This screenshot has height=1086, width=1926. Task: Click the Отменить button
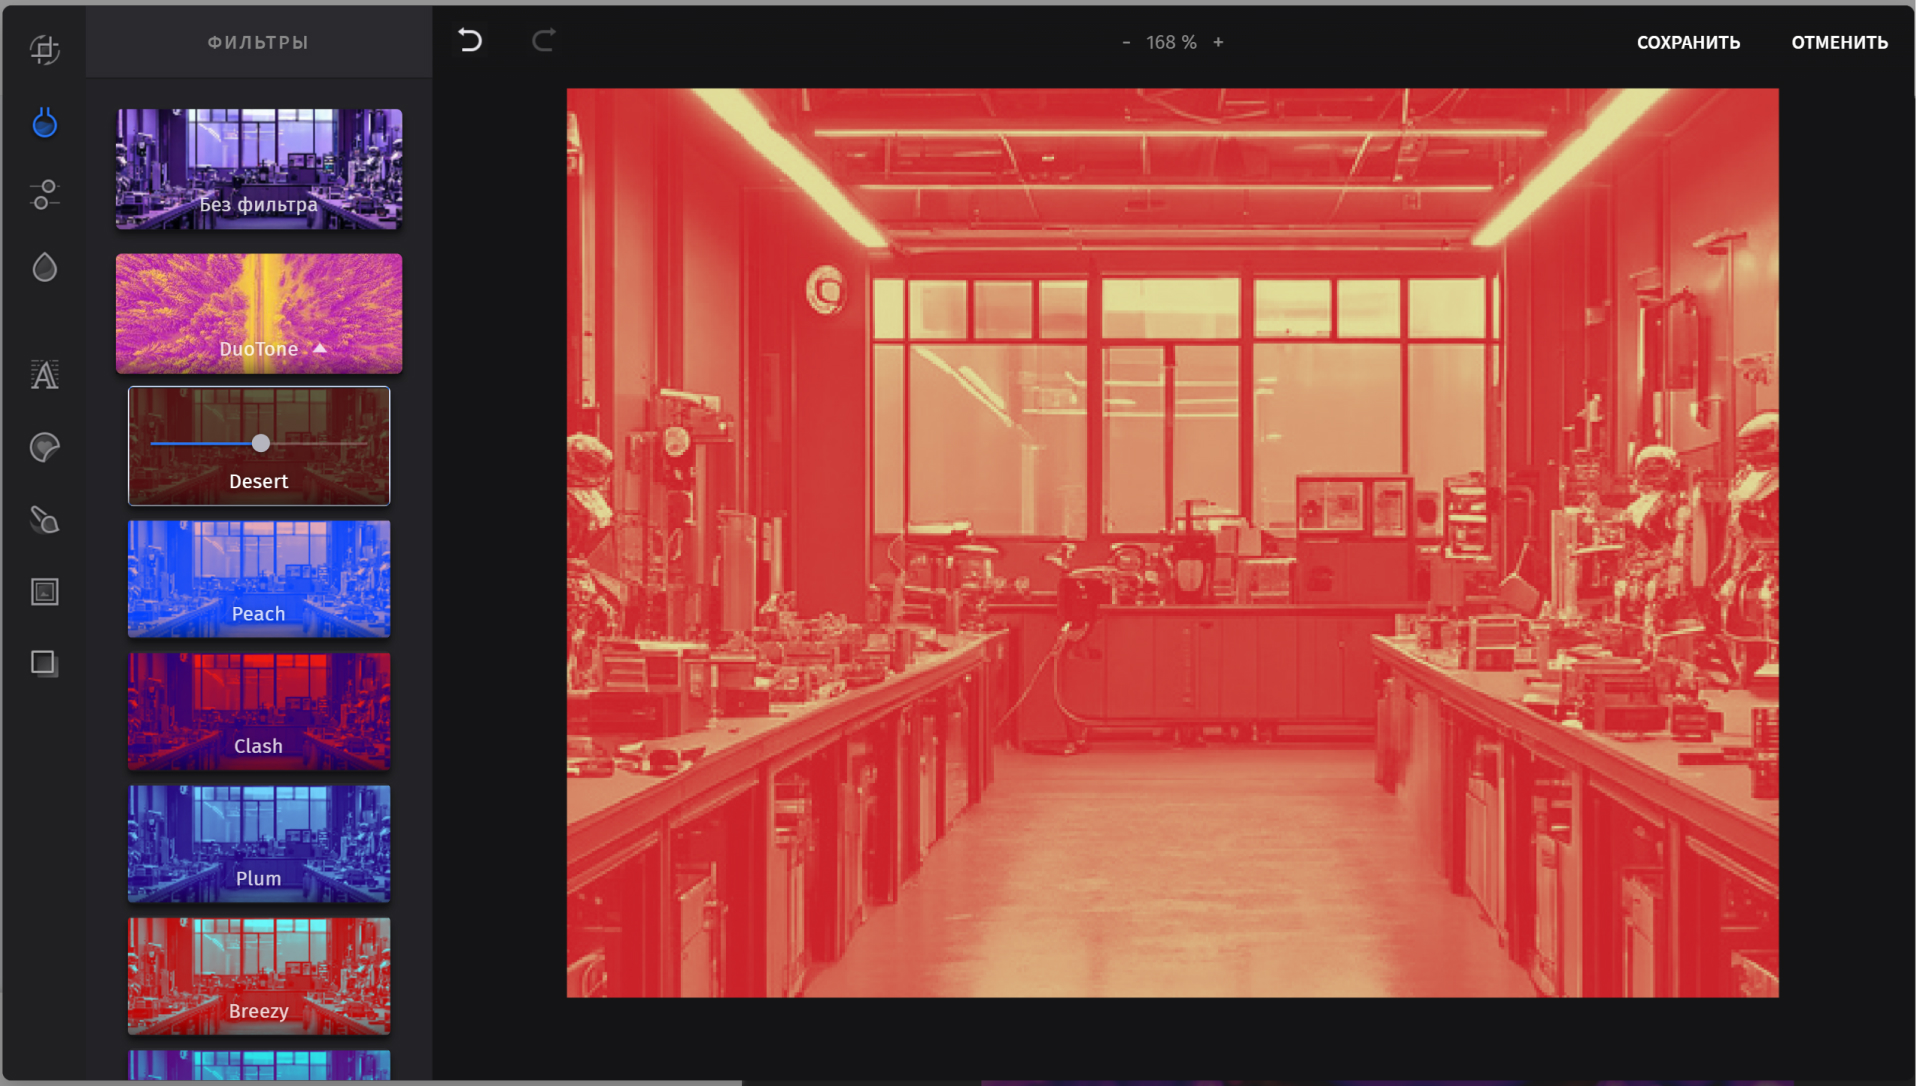point(1839,42)
